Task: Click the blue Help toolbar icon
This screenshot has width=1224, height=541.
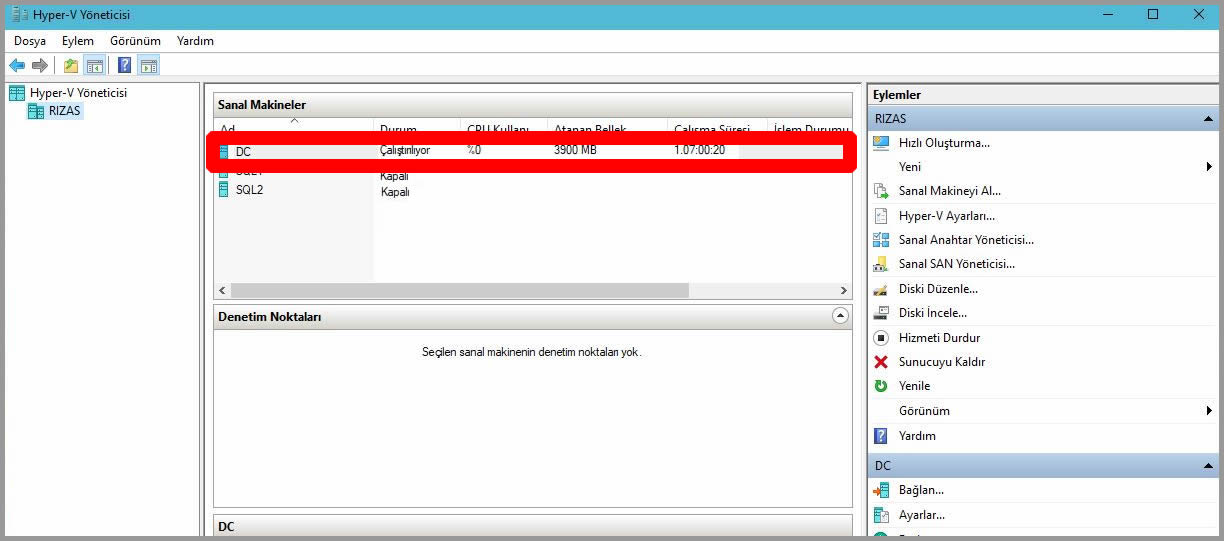Action: click(x=124, y=66)
